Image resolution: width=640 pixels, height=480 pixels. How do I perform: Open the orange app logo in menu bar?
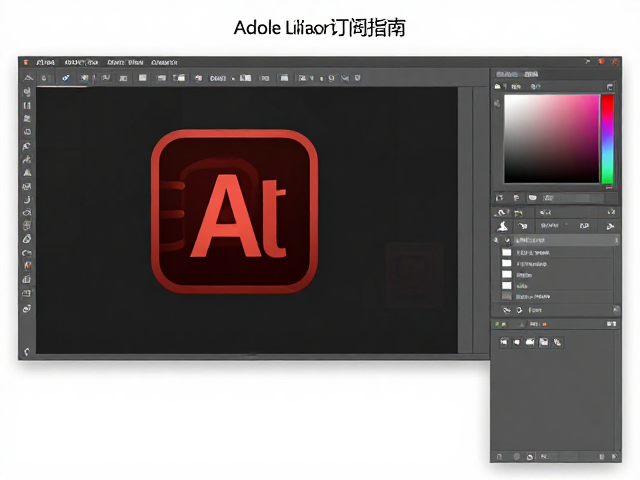[26, 62]
